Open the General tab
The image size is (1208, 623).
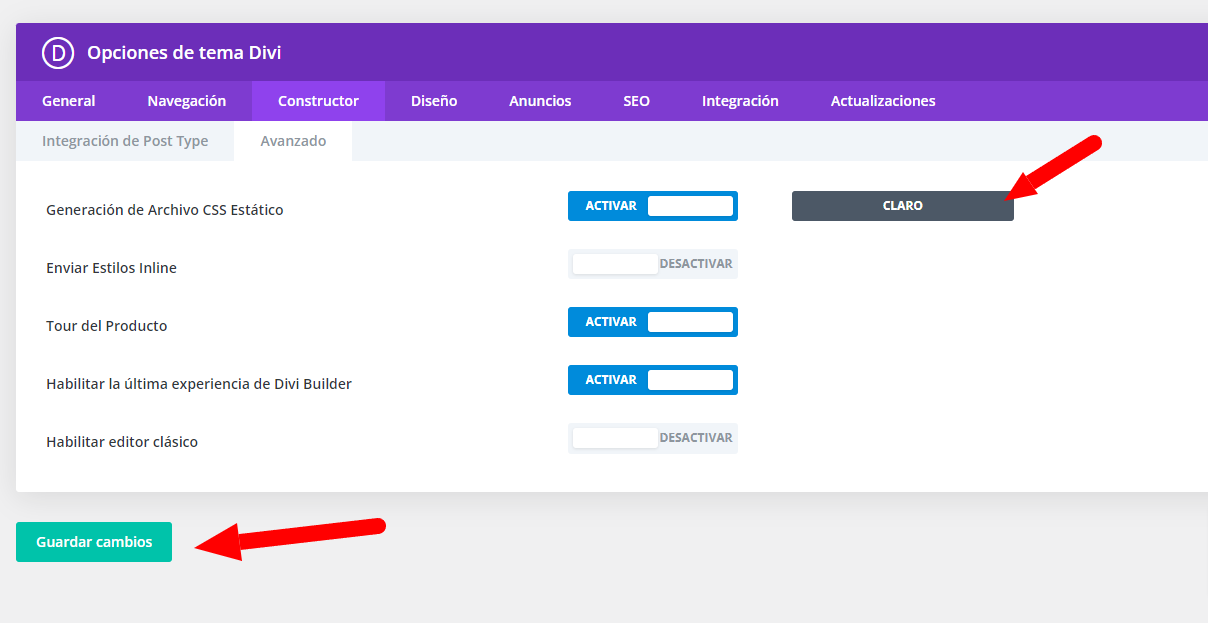tap(69, 101)
